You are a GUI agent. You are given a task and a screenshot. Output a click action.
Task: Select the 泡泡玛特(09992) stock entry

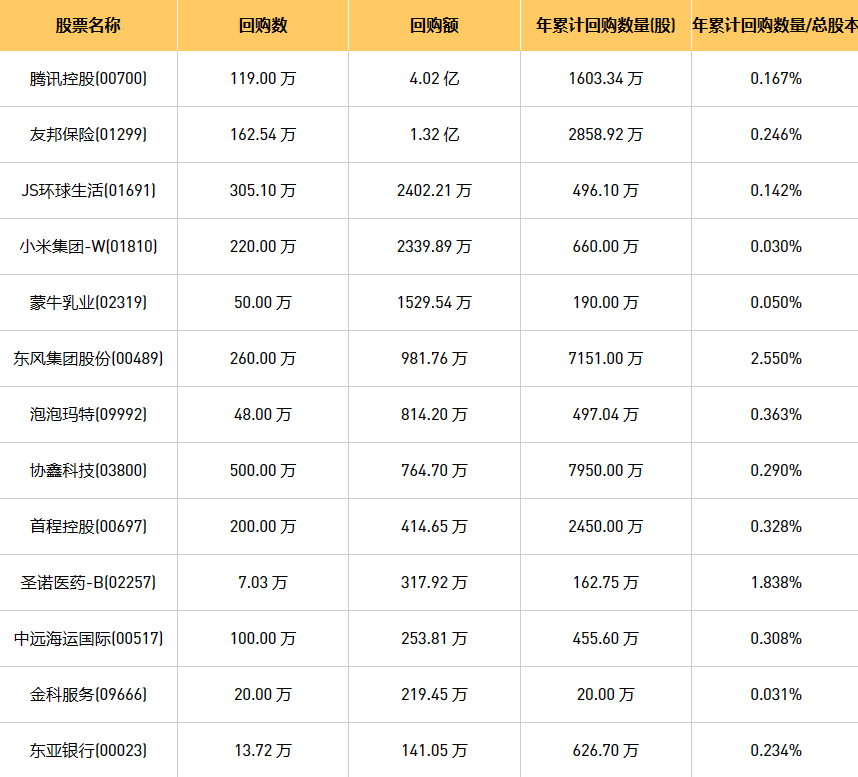[x=88, y=414]
